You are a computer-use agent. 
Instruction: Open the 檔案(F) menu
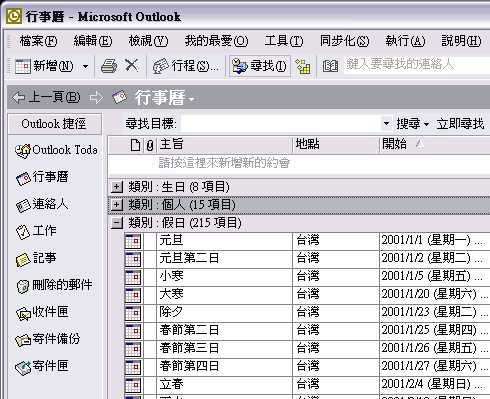point(38,41)
